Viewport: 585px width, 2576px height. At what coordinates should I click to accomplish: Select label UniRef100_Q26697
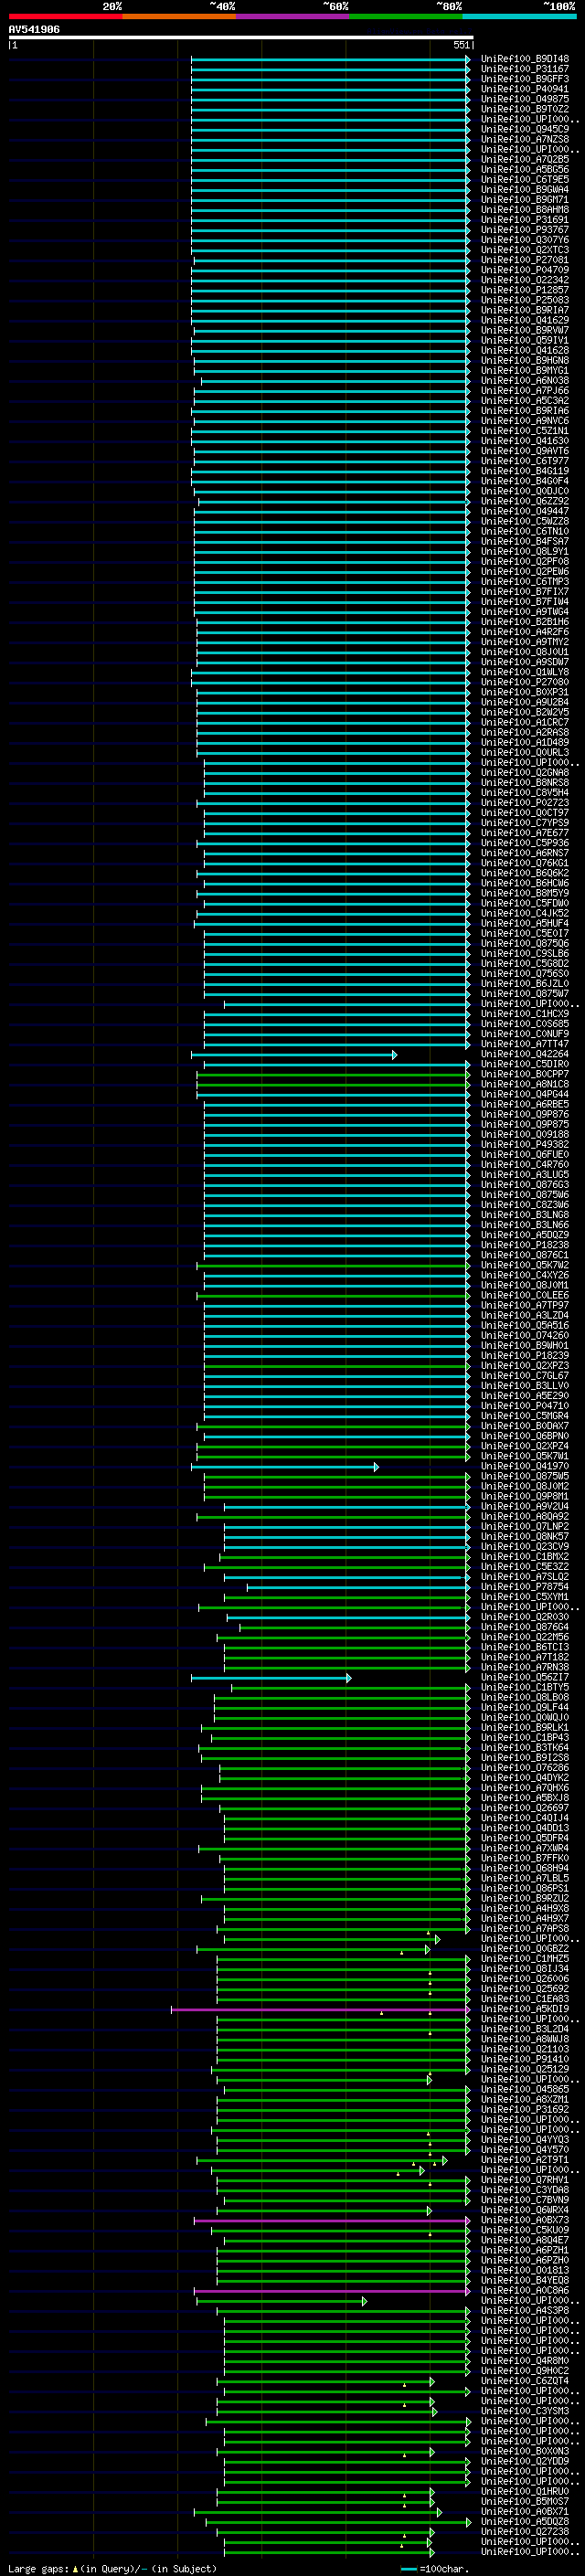click(524, 1808)
